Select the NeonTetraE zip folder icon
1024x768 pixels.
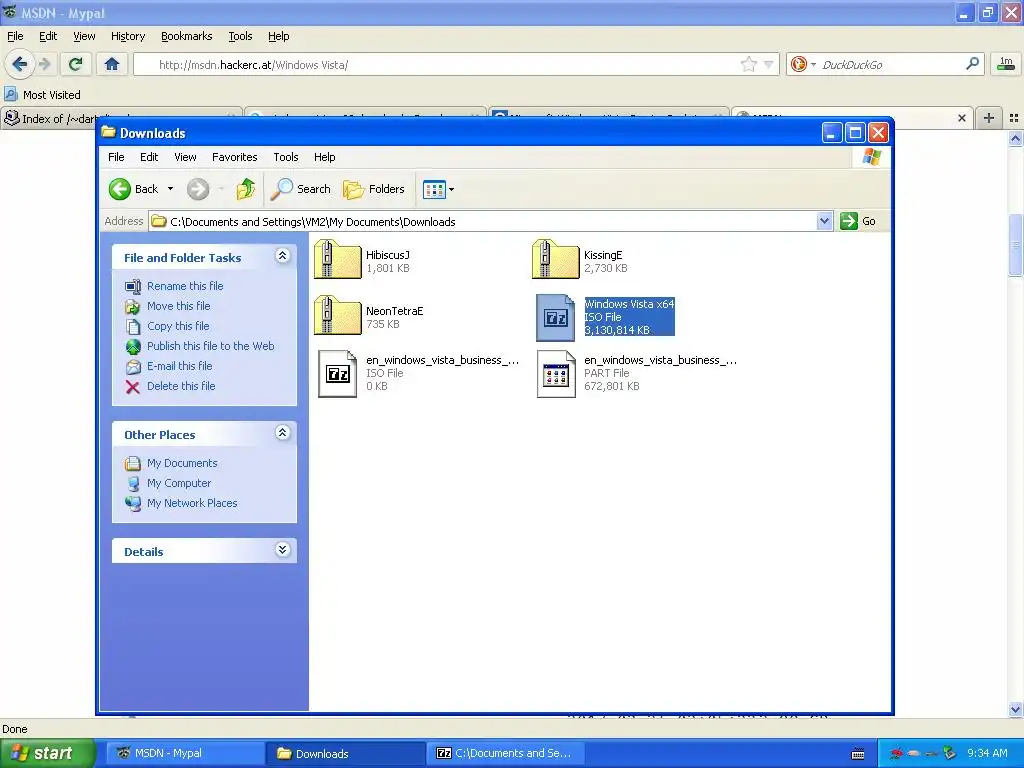click(x=337, y=315)
